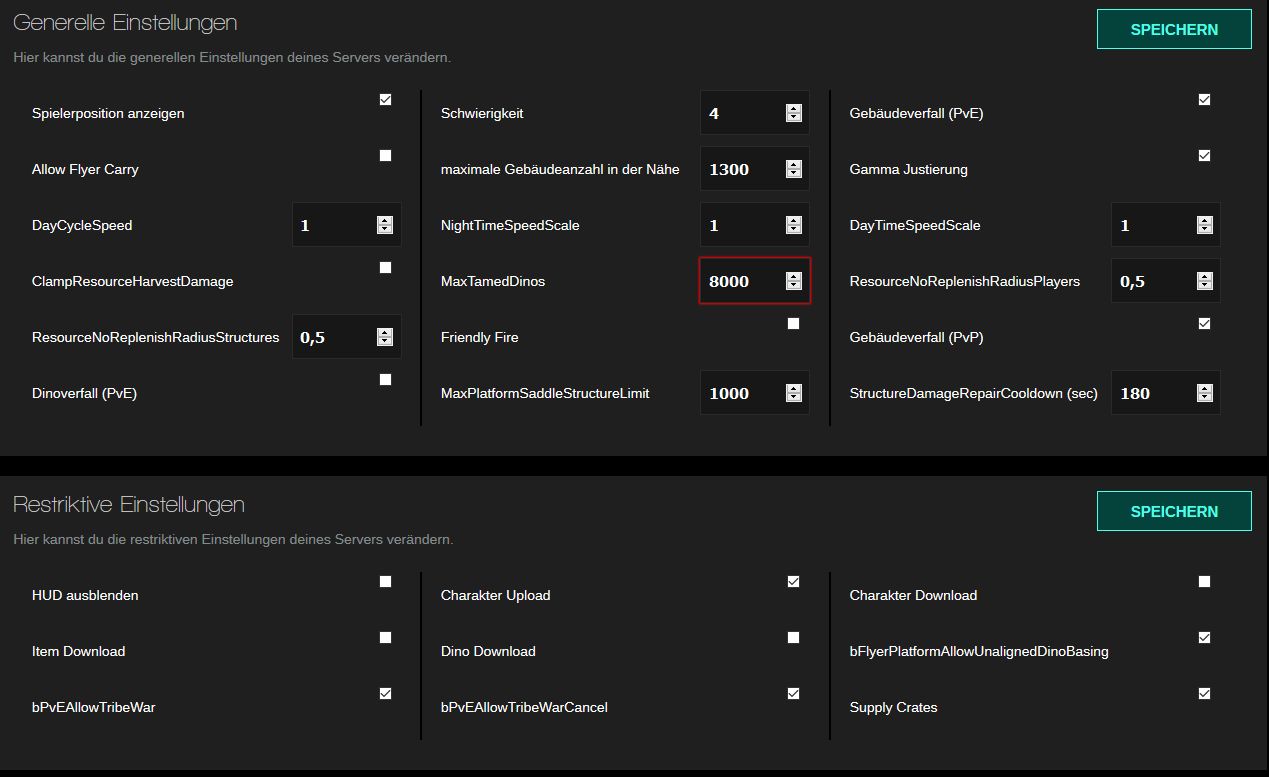The image size is (1269, 777).
Task: Click the Allow Flyer Carry label
Action: pos(85,170)
